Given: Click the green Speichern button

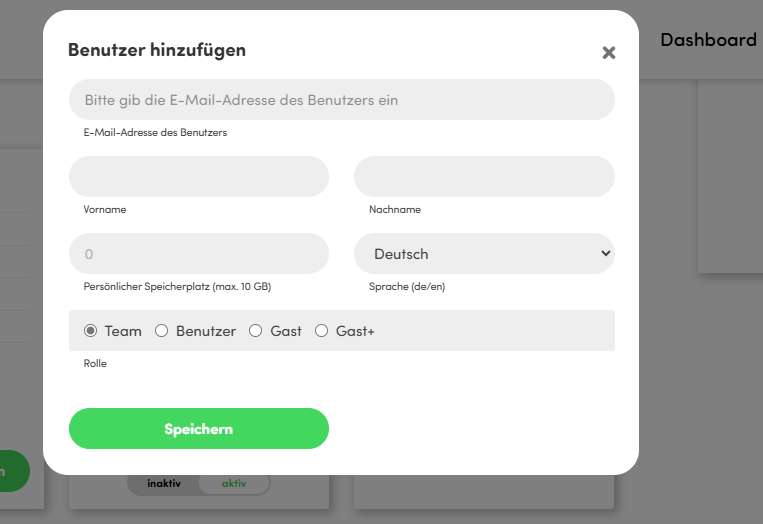Looking at the screenshot, I should [199, 429].
